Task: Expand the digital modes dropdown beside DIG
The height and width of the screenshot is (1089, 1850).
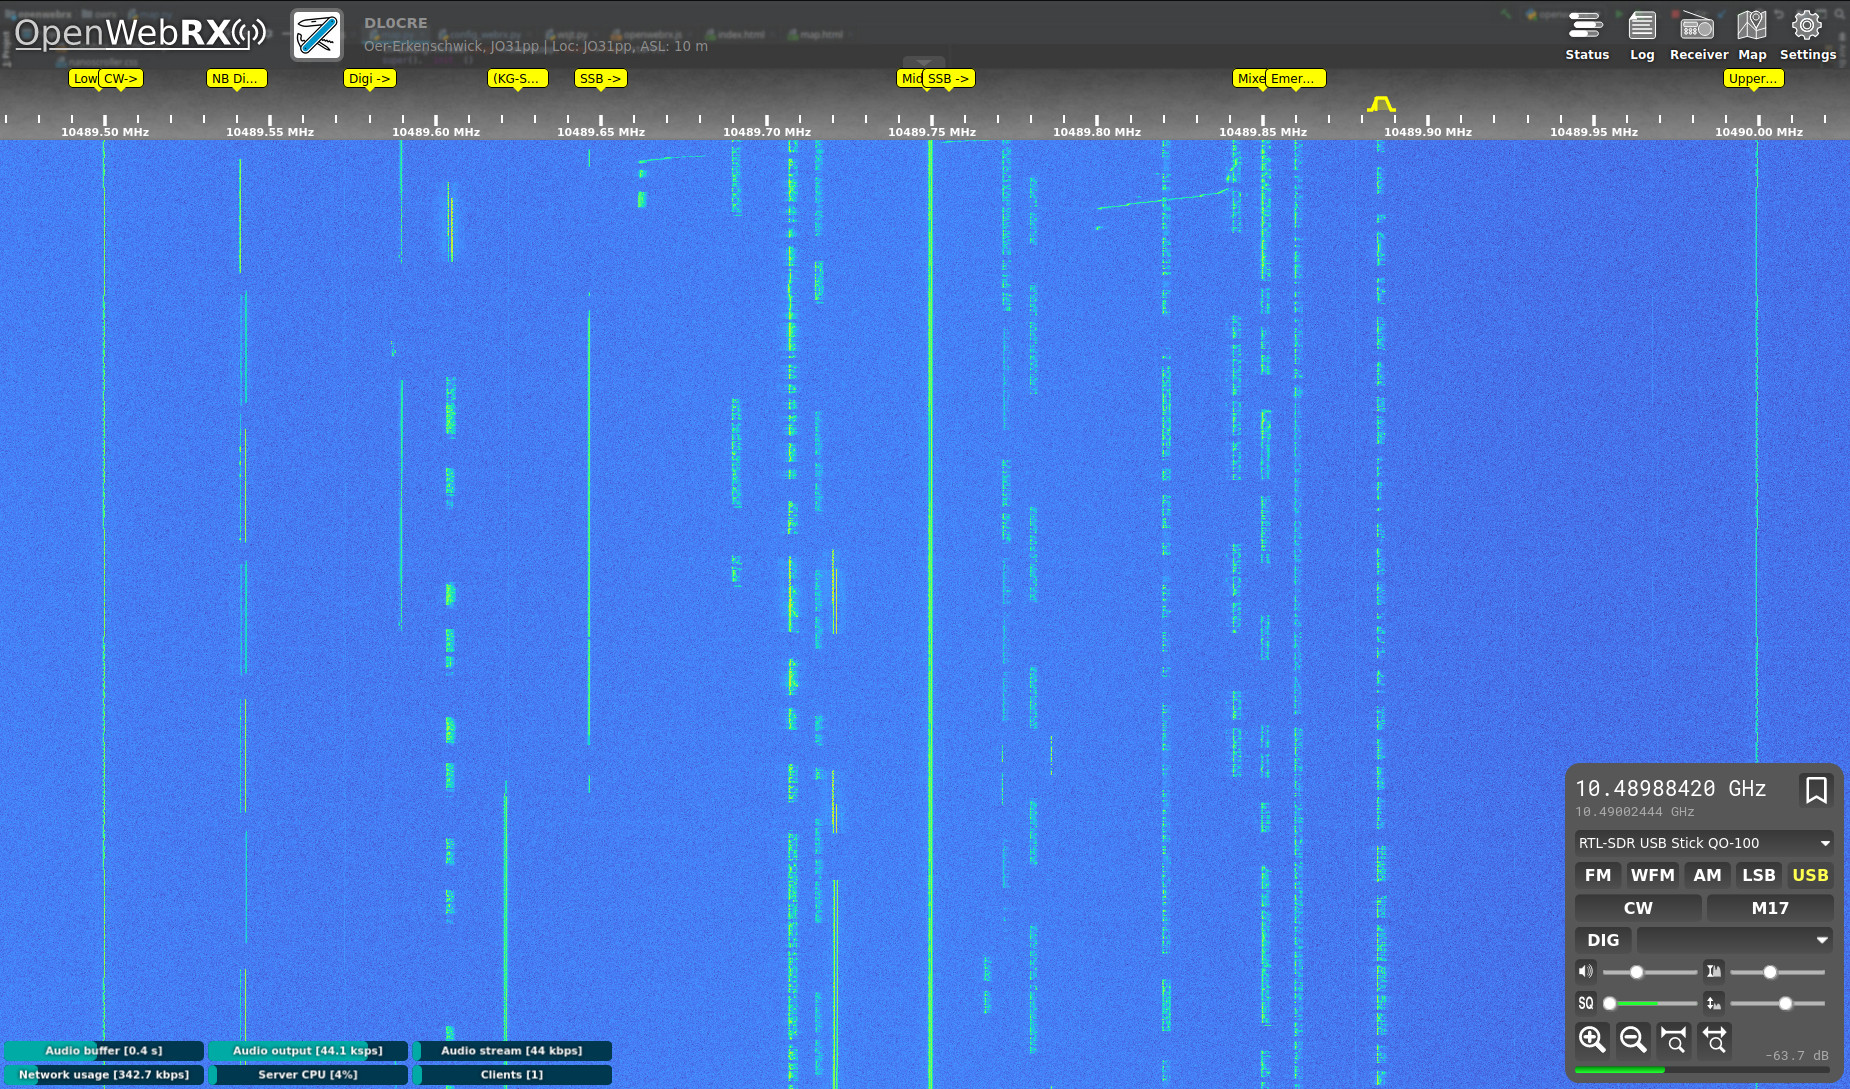Action: point(1734,940)
